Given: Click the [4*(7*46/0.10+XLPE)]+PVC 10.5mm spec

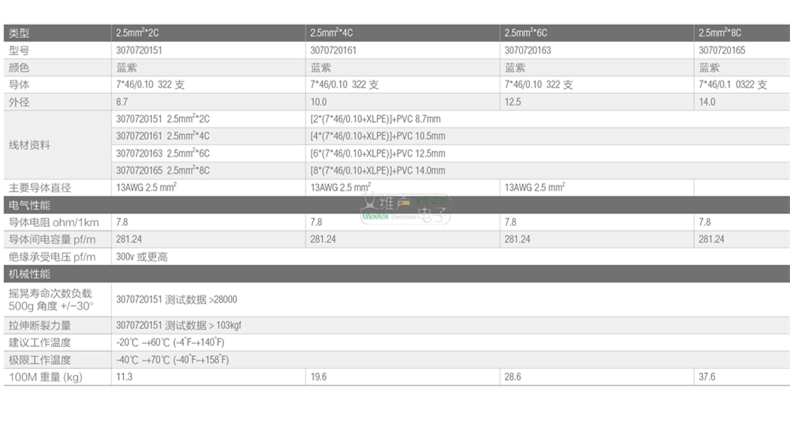Looking at the screenshot, I should (378, 136).
